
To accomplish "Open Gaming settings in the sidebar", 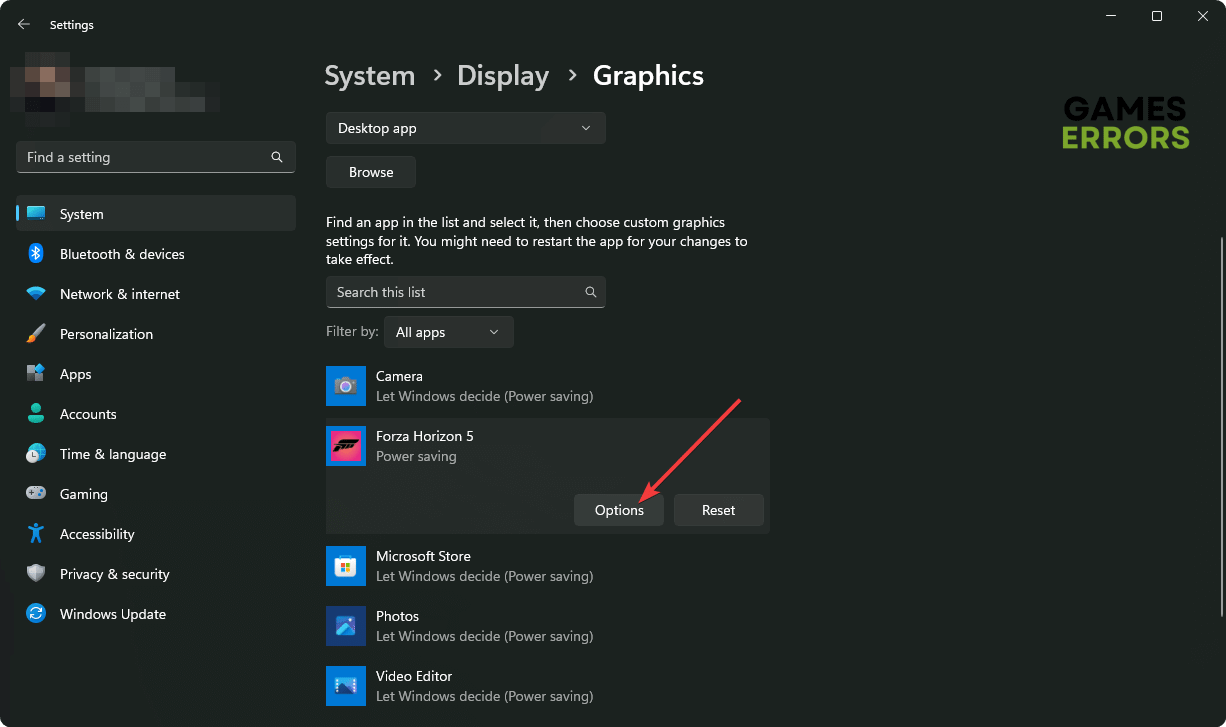I will [83, 494].
